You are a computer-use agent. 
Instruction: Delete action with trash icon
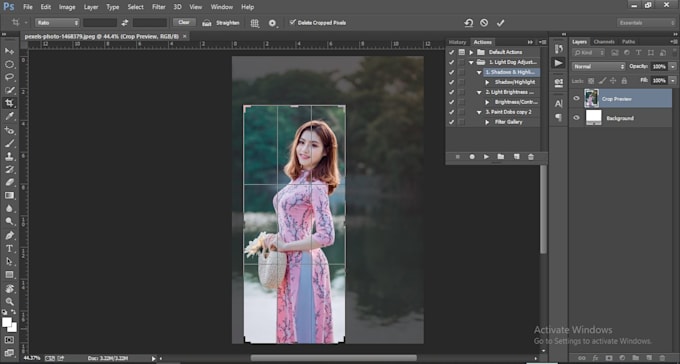[531, 157]
